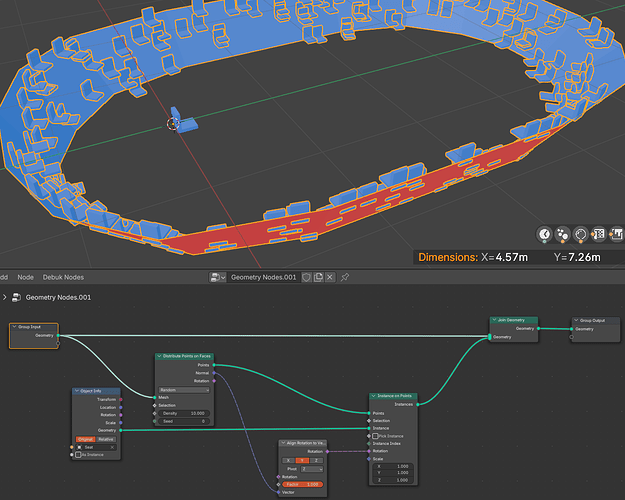Click Object Info Transform output socket
This screenshot has height=500, width=625.
121,399
